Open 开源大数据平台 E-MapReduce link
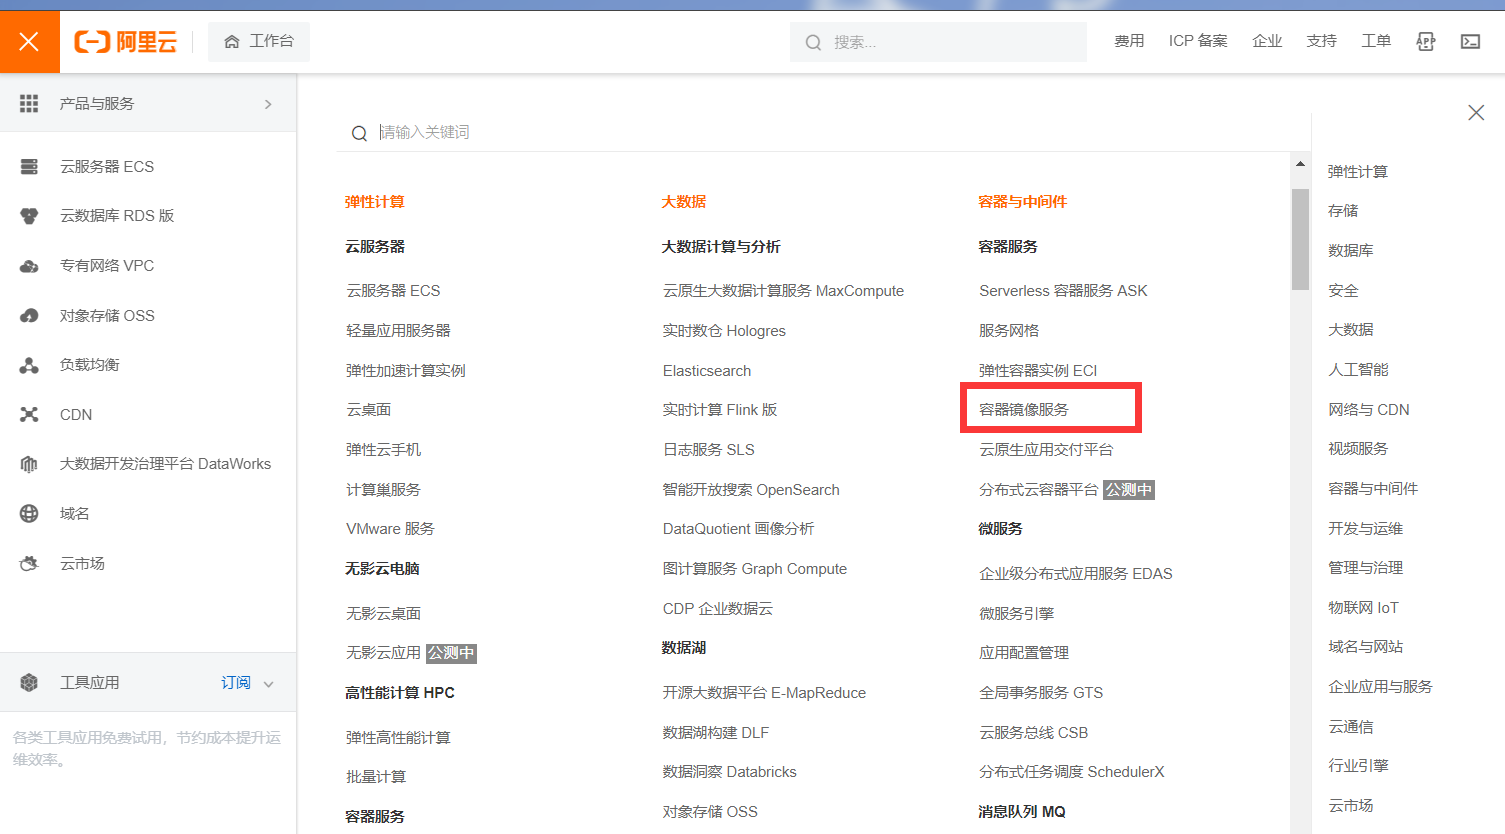Image resolution: width=1505 pixels, height=834 pixels. coord(764,693)
